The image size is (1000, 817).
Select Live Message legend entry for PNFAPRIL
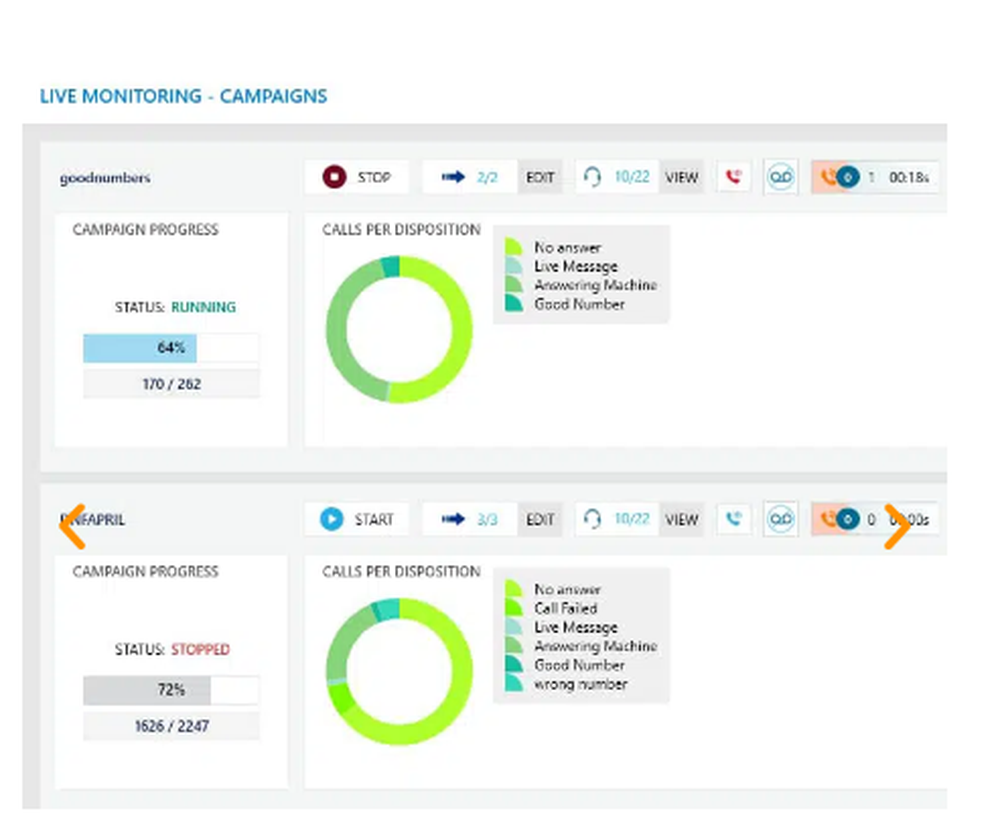[x=576, y=628]
